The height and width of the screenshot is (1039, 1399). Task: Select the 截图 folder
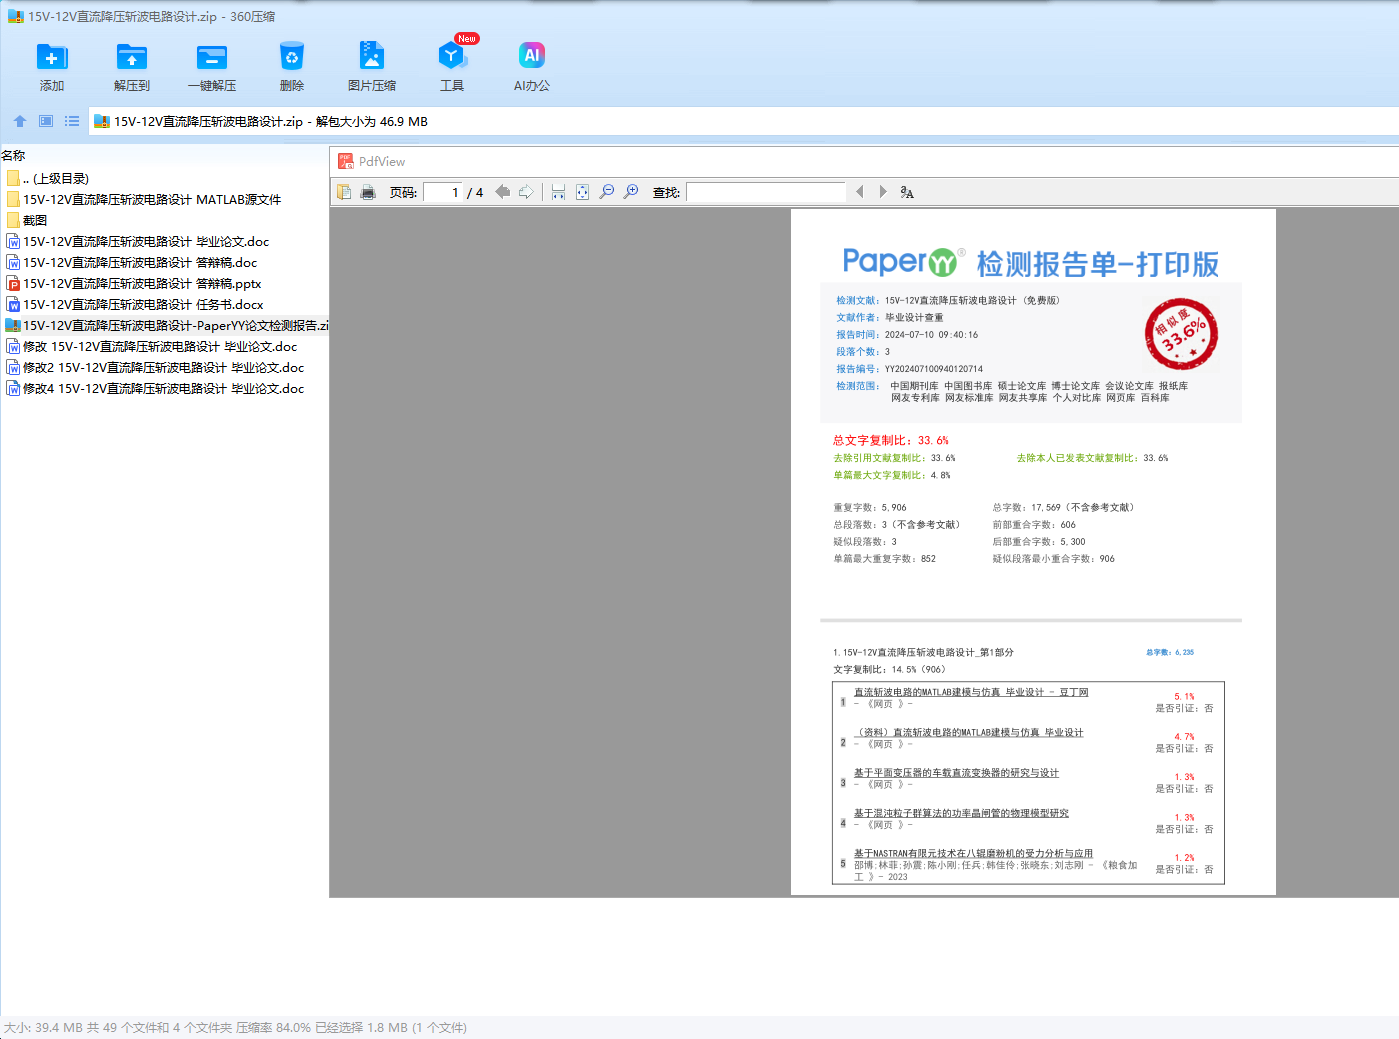tap(27, 221)
